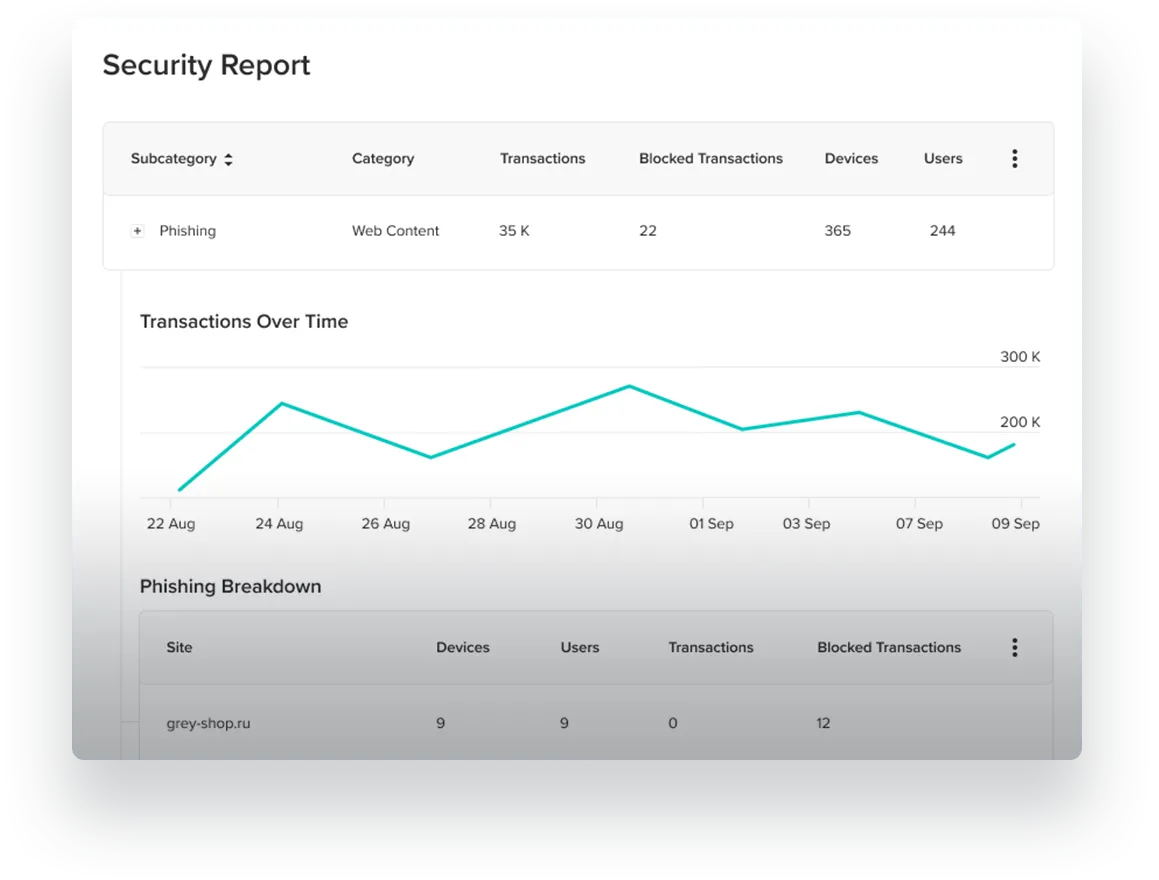This screenshot has width=1159, height=880.
Task: Open the Security Report table options menu
Action: click(x=1014, y=158)
